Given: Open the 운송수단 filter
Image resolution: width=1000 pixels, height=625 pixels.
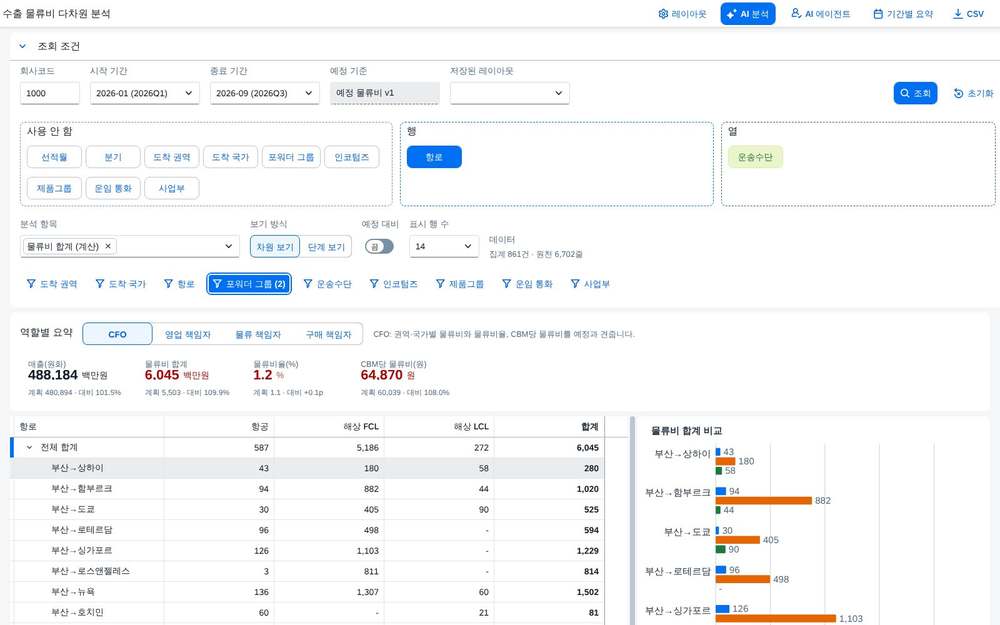Looking at the screenshot, I should click(x=328, y=284).
